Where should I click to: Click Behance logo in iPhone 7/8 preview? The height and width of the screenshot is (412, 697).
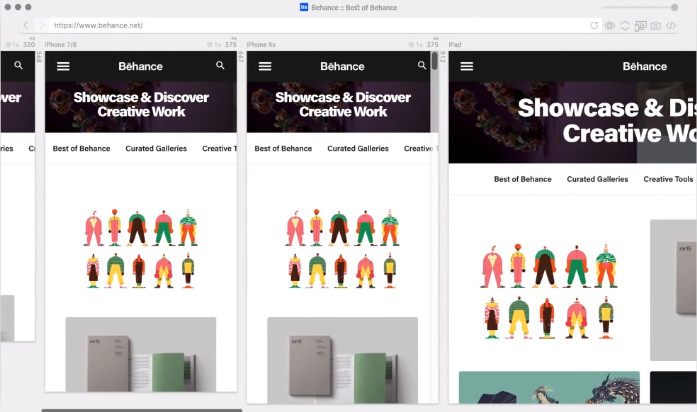pos(140,66)
